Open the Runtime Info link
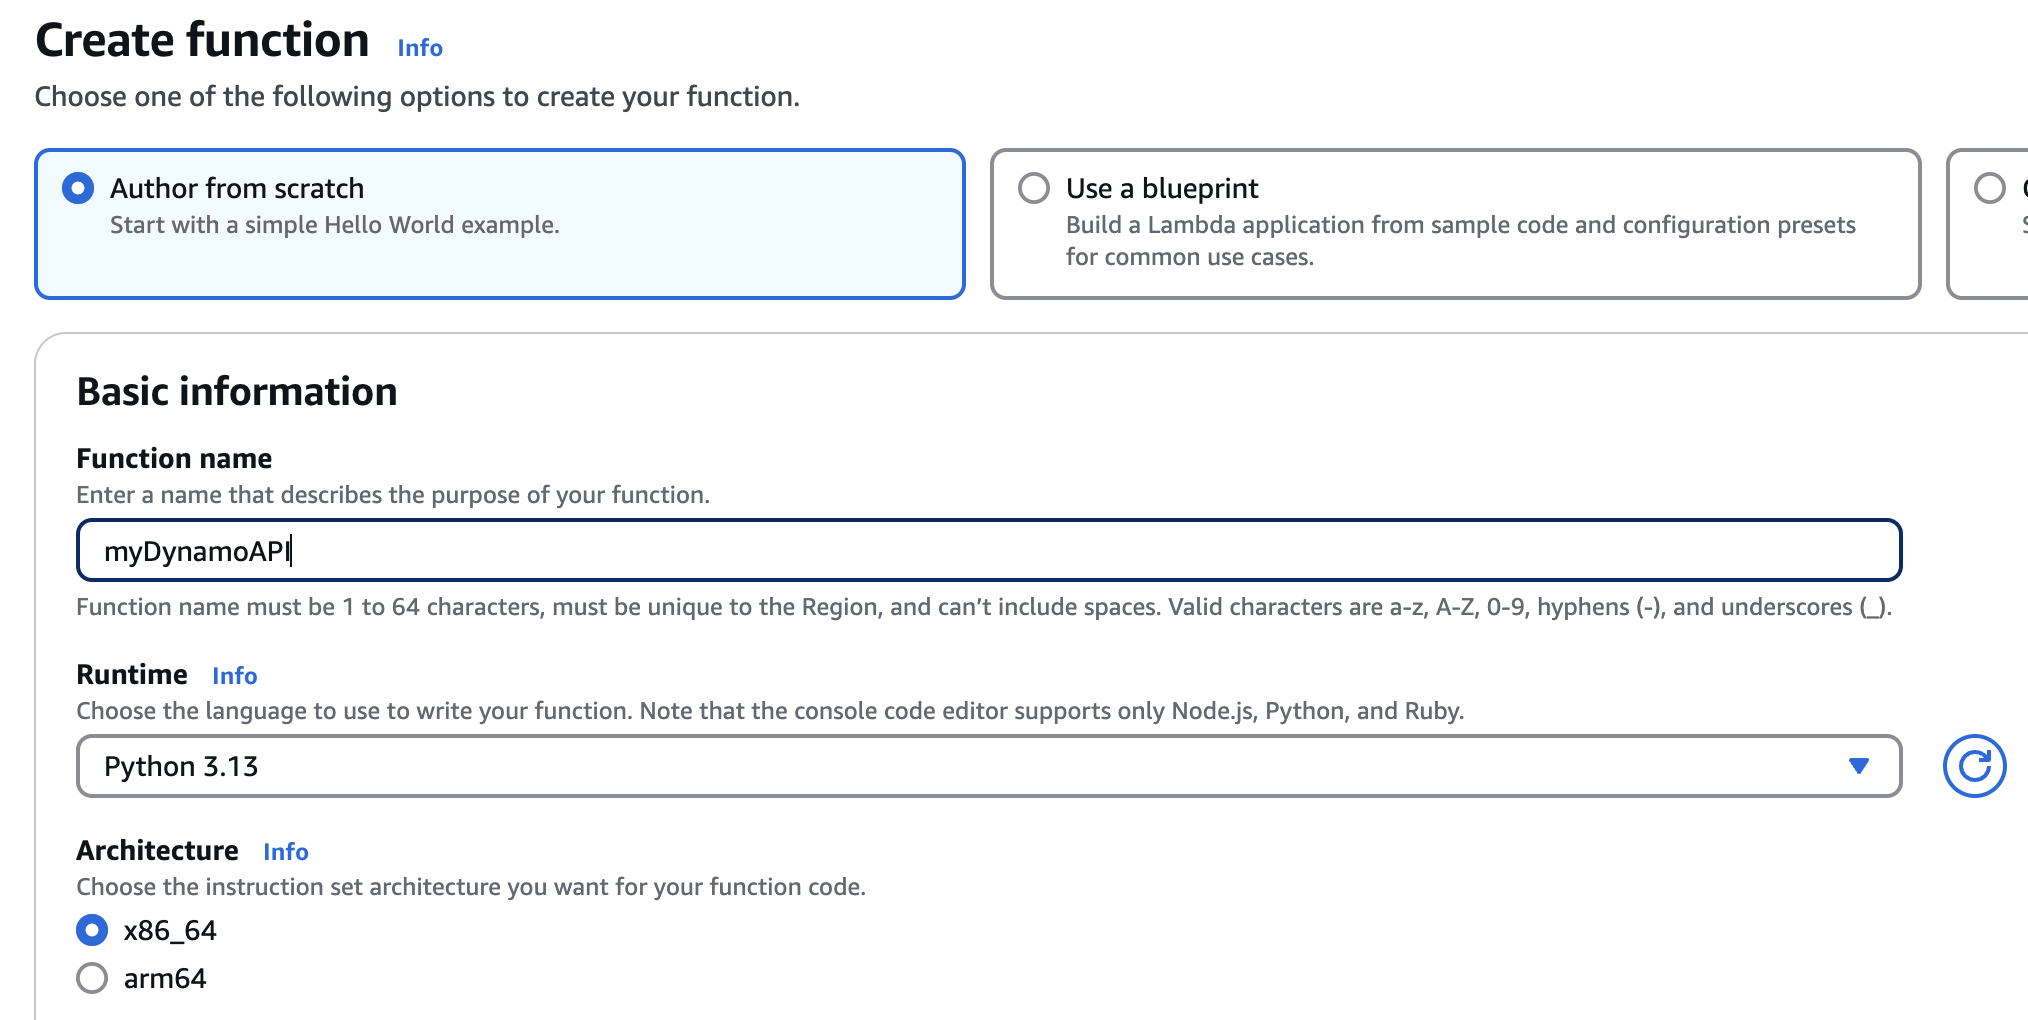Screen dimensions: 2028x1020 tap(236, 676)
